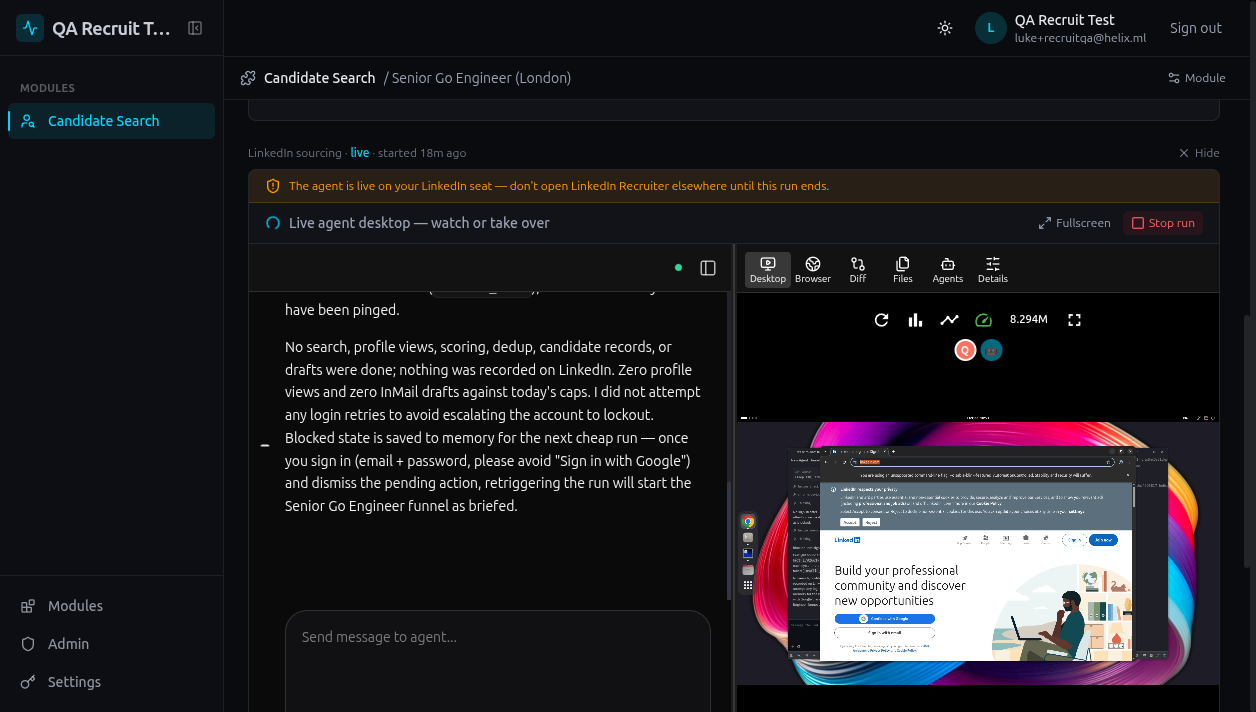The height and width of the screenshot is (712, 1256).
Task: Open the apps grid in the remote desktop dock
Action: (748, 585)
